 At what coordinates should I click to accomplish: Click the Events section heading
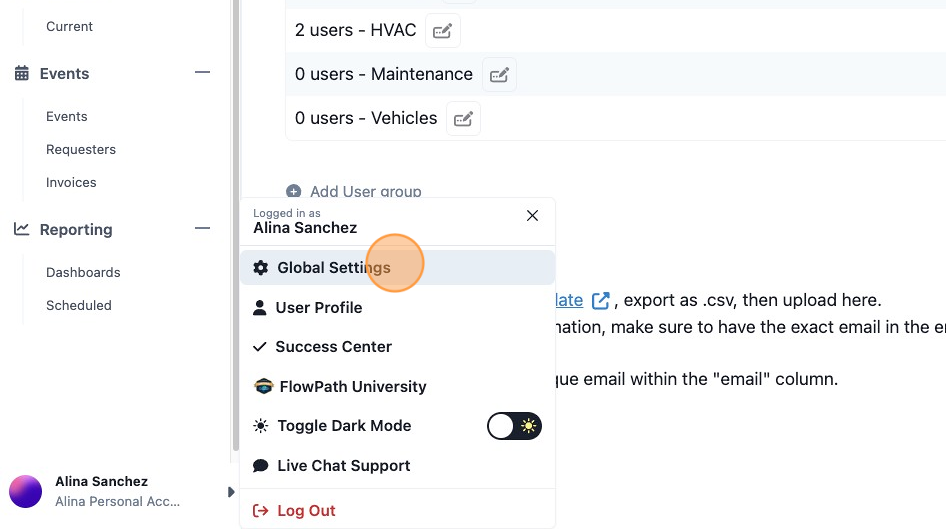[65, 74]
